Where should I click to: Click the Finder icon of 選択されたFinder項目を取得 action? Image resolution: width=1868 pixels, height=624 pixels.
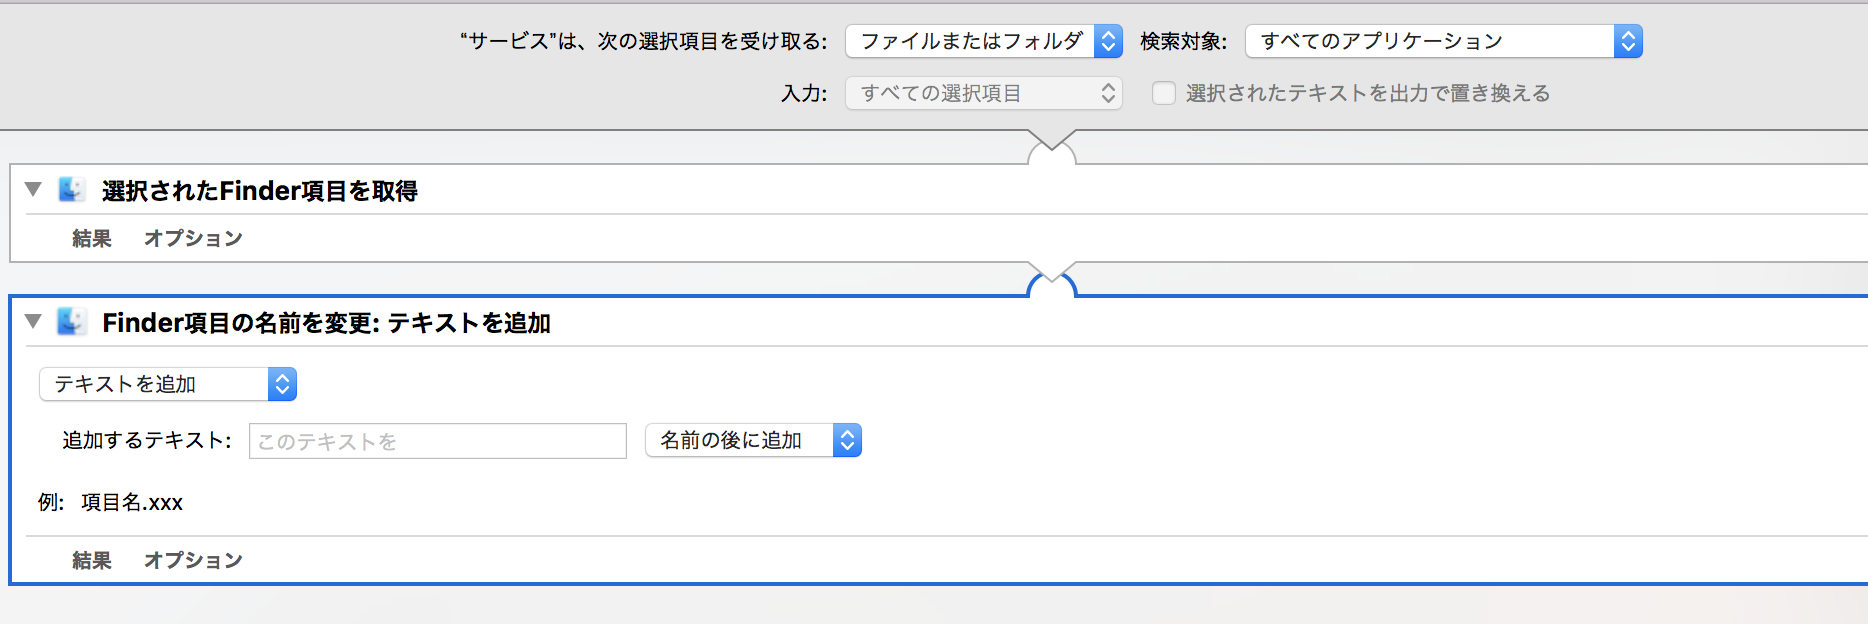71,190
